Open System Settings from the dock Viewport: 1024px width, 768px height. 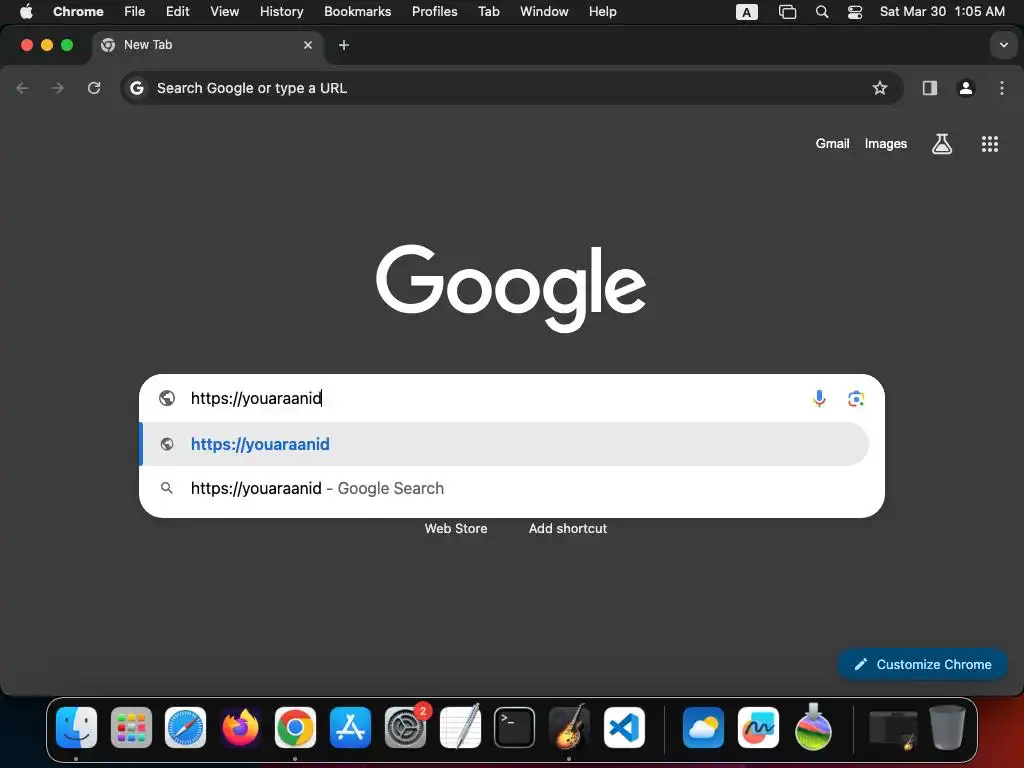(405, 728)
